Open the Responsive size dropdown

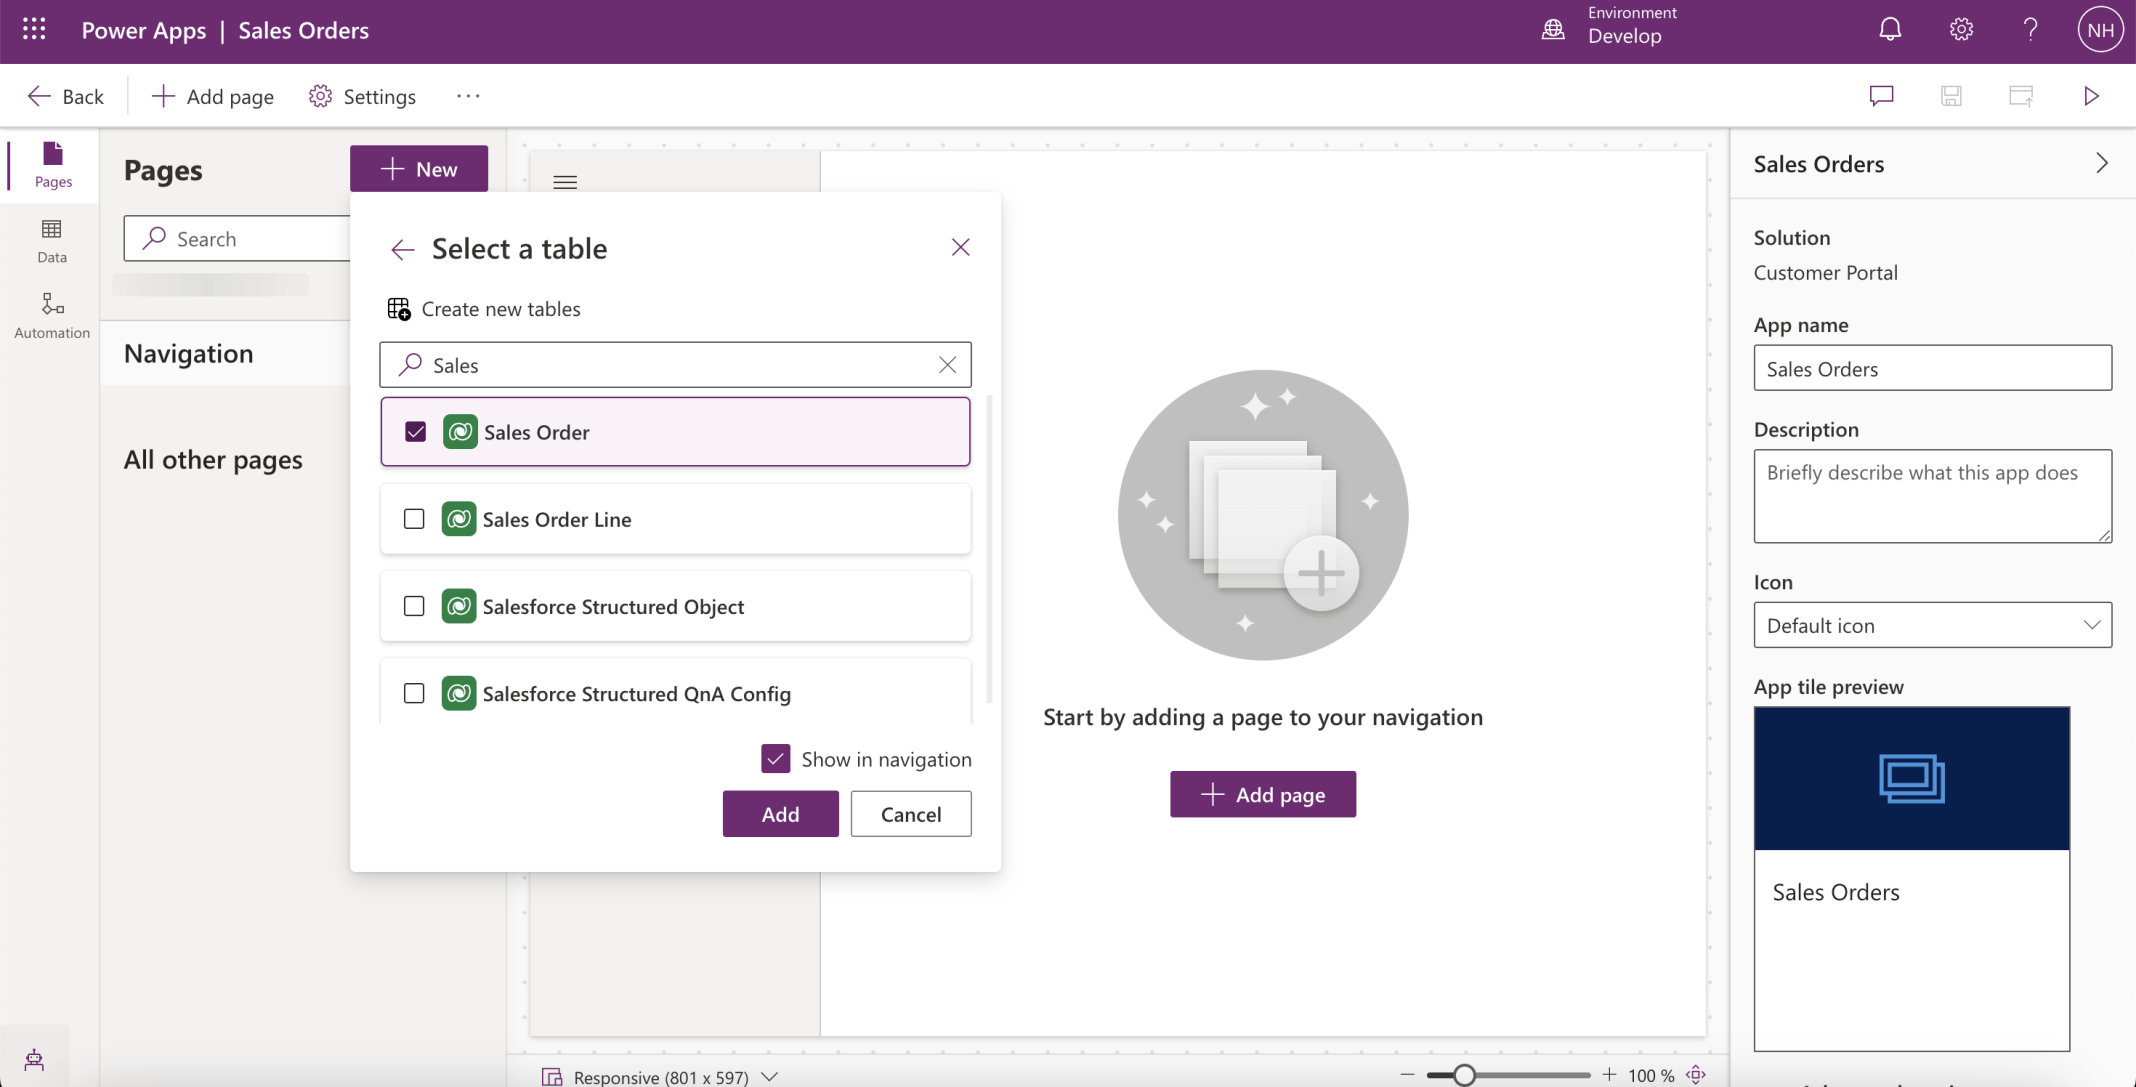[769, 1077]
